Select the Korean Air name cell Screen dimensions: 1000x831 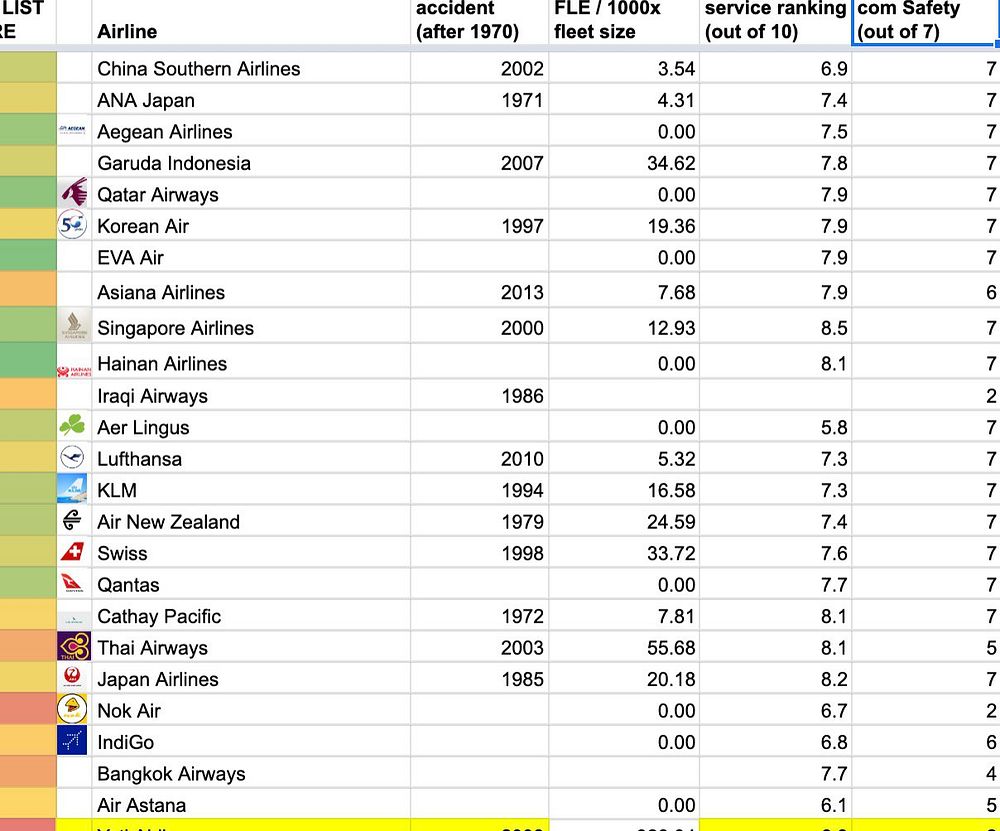(x=251, y=225)
